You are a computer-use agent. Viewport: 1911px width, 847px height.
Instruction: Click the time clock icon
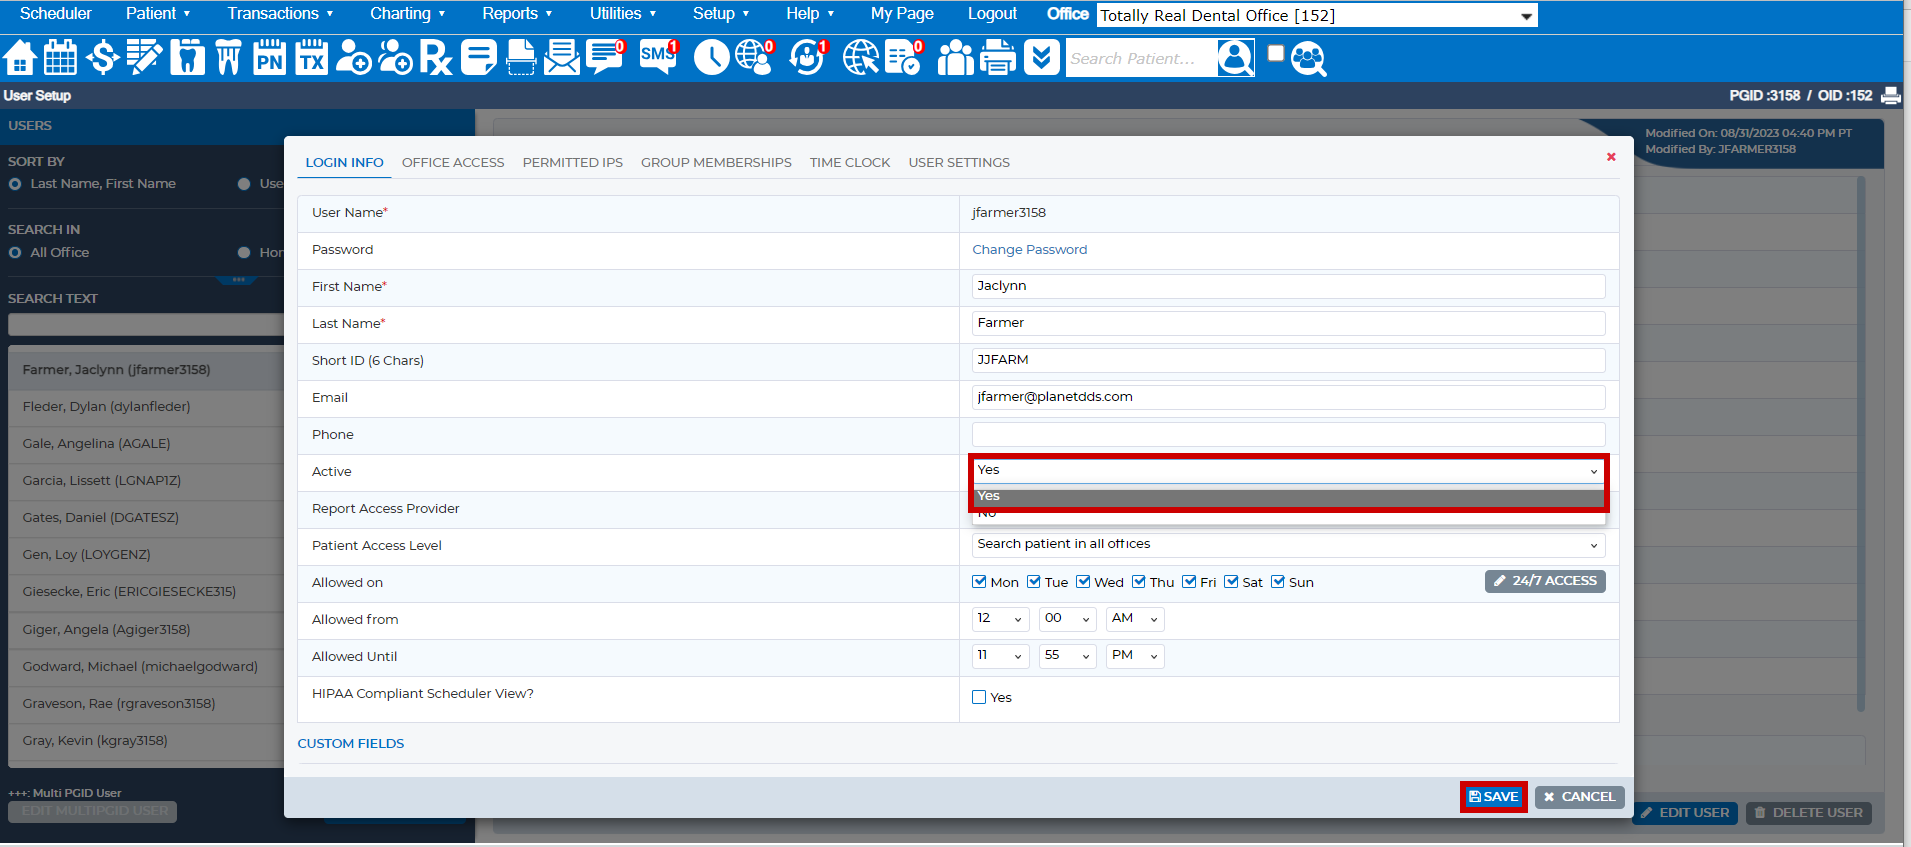[x=711, y=58]
